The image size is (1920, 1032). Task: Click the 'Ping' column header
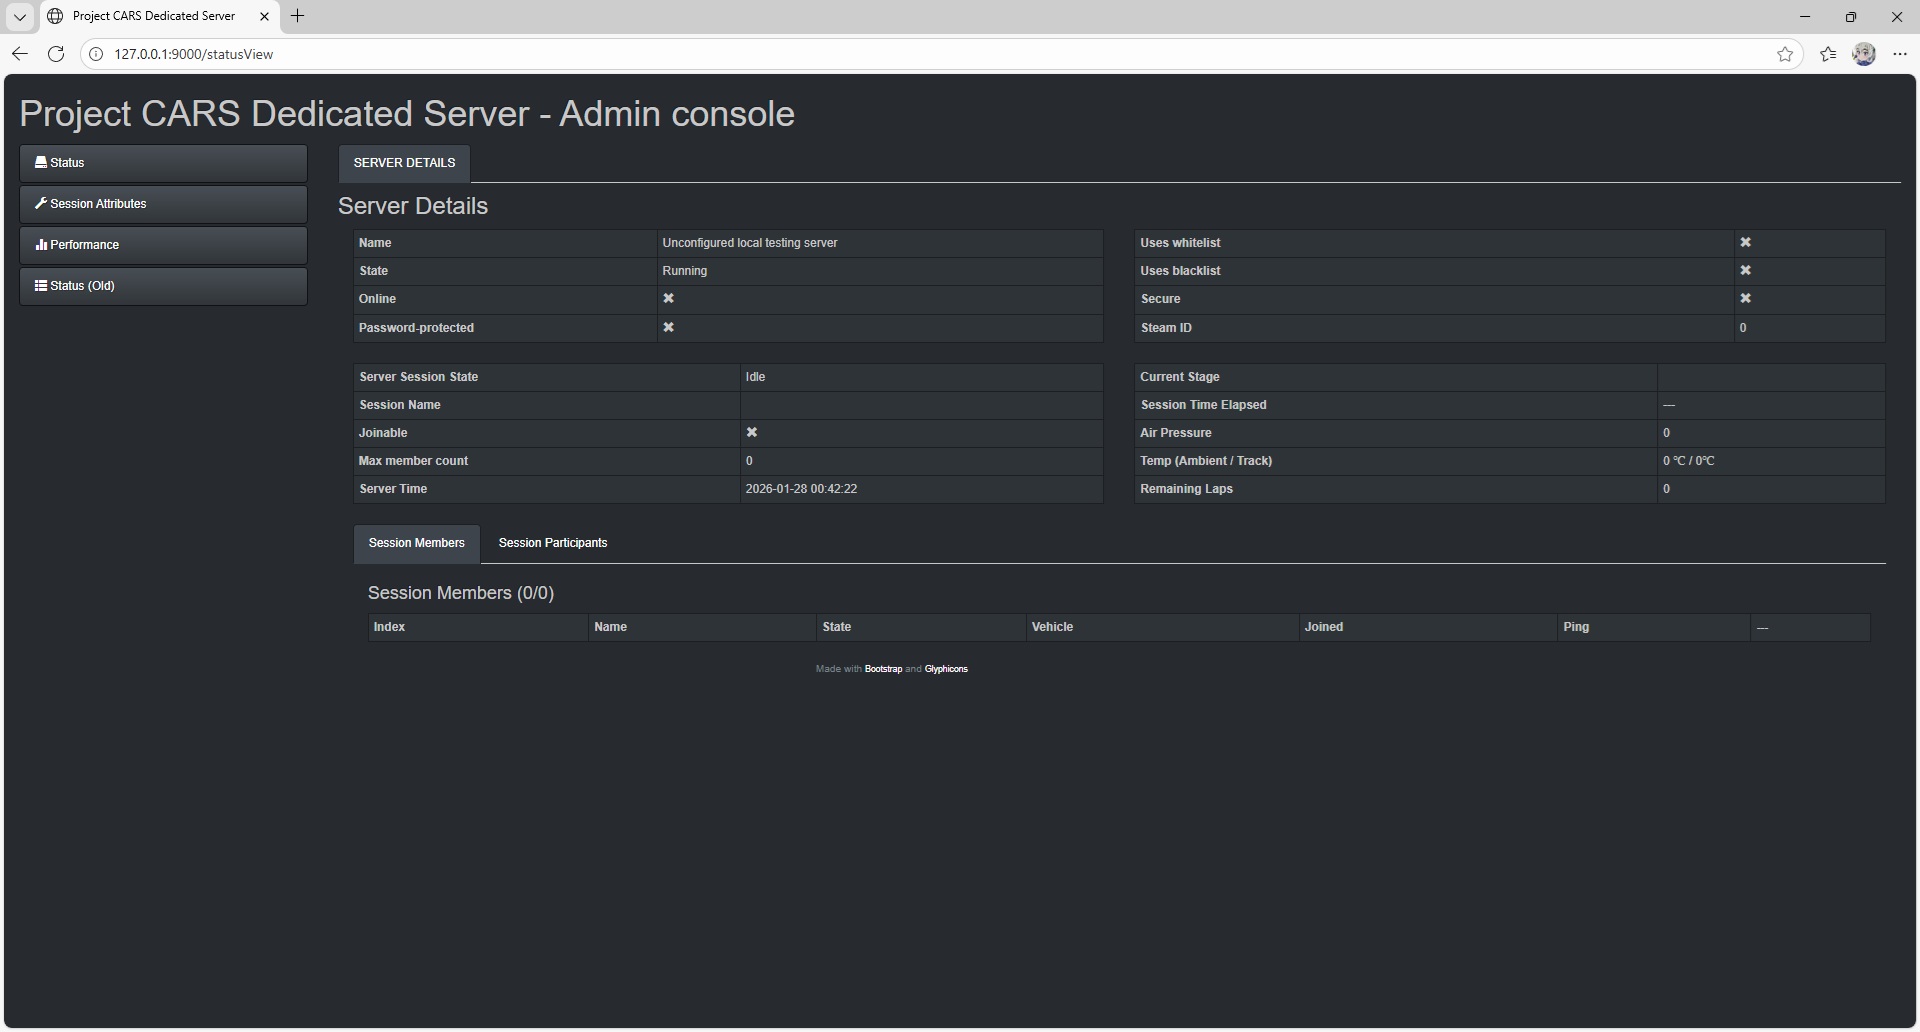(x=1576, y=627)
